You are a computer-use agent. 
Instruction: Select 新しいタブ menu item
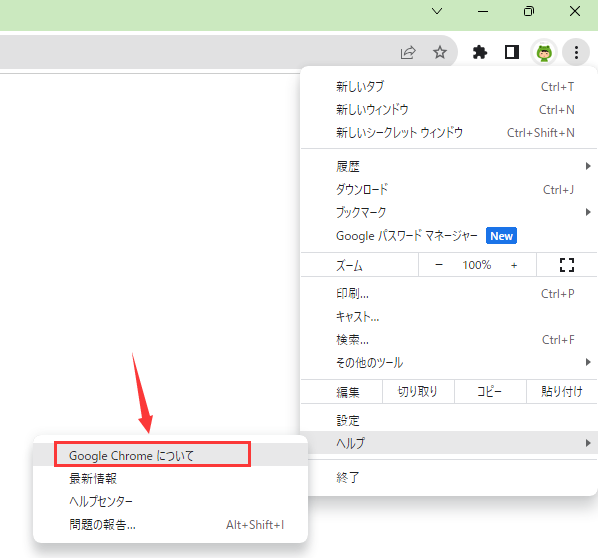click(449, 87)
